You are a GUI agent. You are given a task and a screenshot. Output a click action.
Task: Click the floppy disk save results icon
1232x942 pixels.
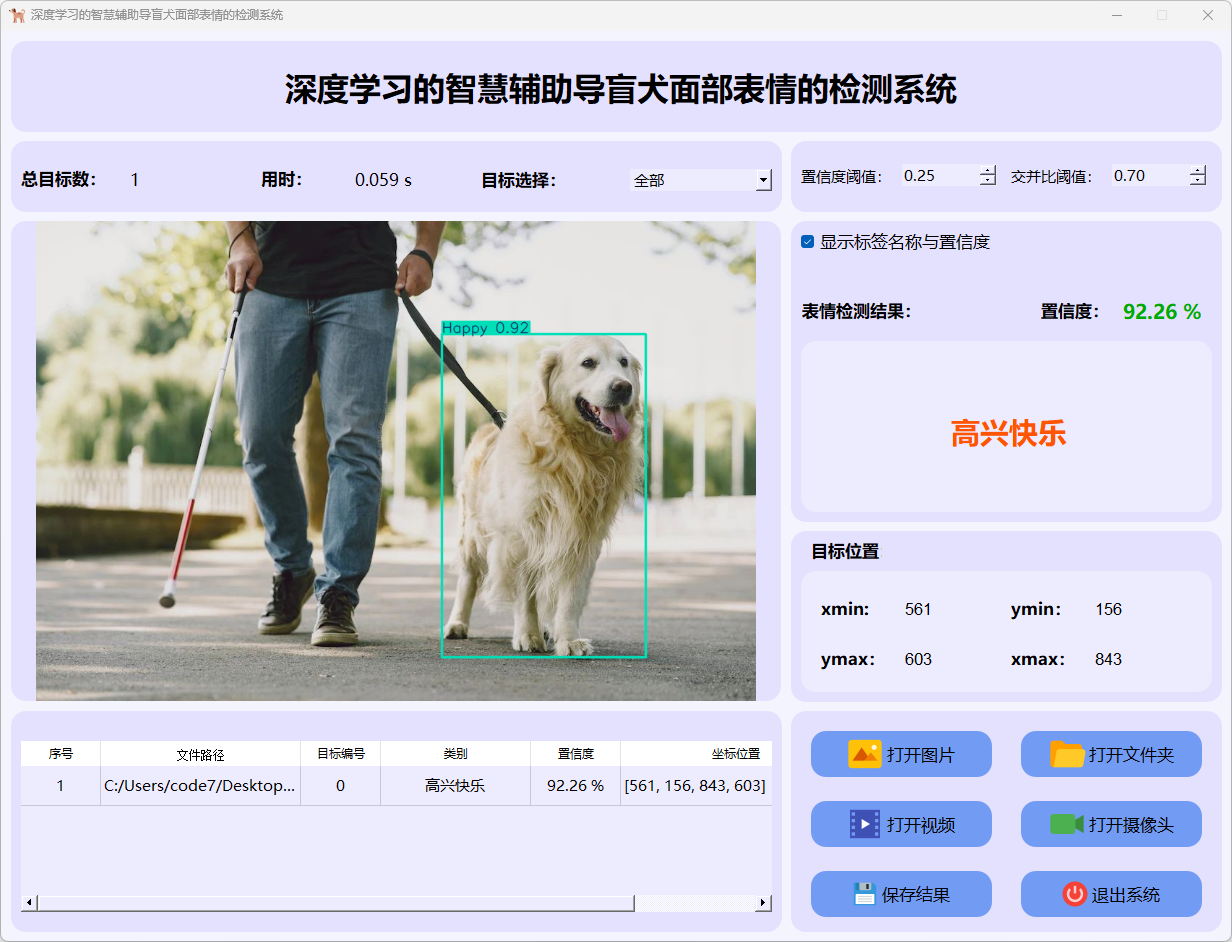864,894
